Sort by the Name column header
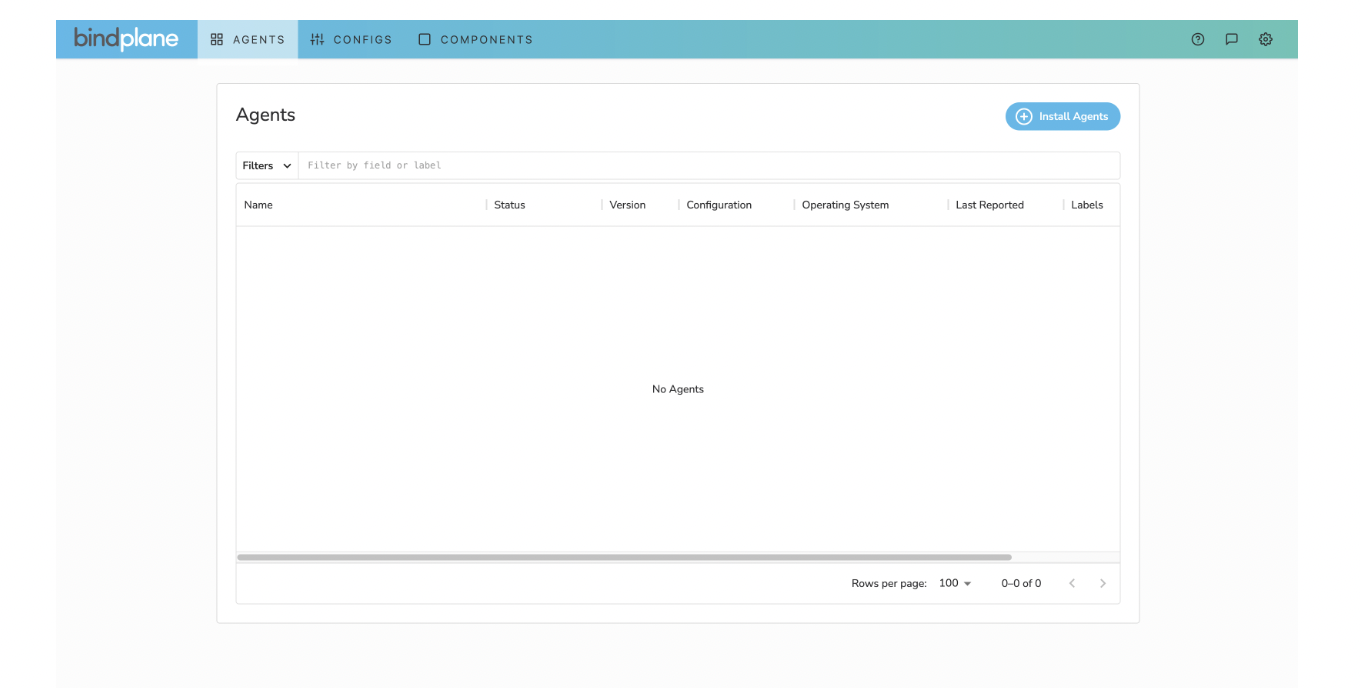This screenshot has width=1360, height=688. click(x=258, y=205)
